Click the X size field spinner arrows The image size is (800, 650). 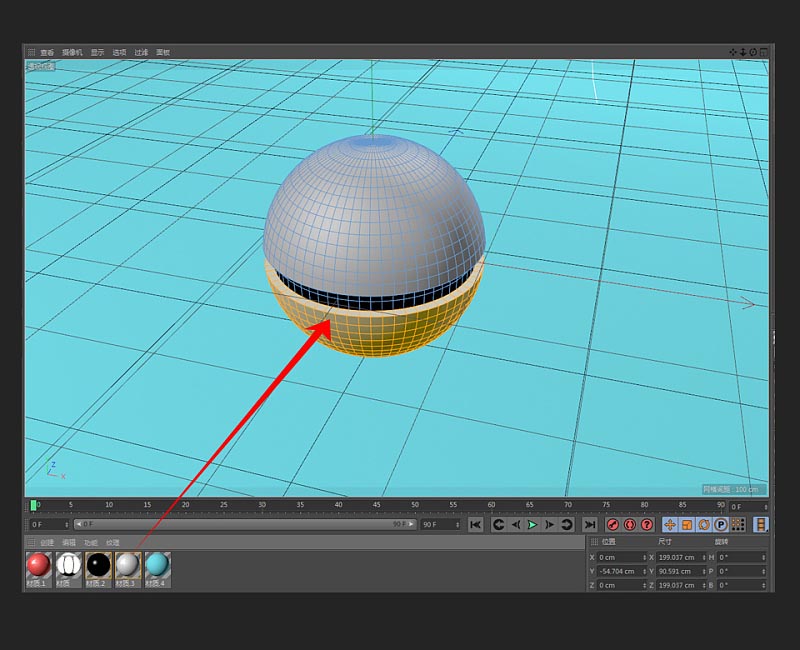point(706,557)
